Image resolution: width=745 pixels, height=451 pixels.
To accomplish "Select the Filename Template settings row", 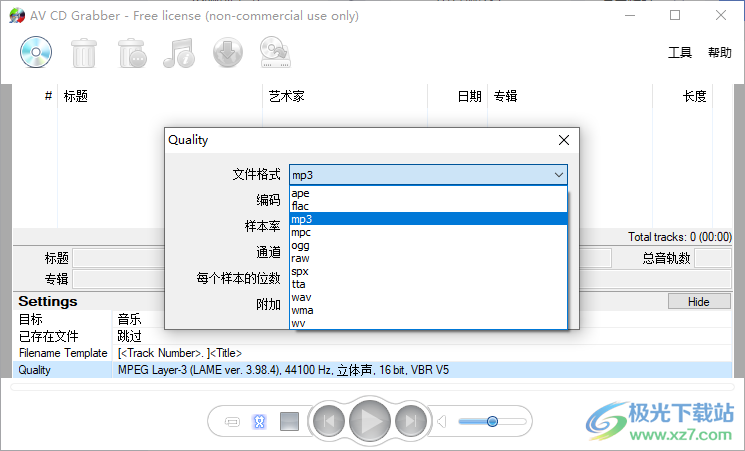I will [372, 353].
